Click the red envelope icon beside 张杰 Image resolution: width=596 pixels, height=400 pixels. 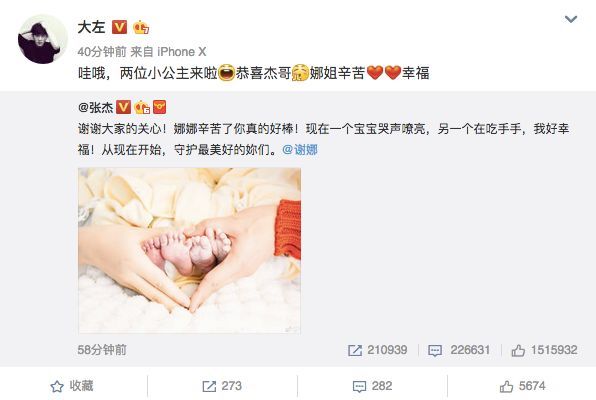(x=159, y=108)
